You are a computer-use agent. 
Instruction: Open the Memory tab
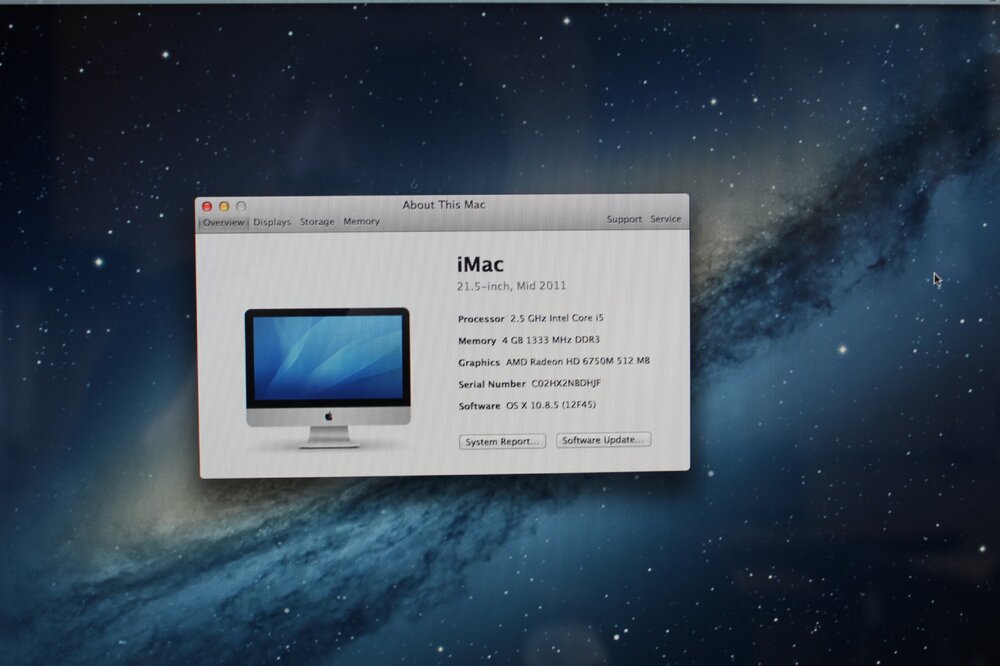pos(362,221)
